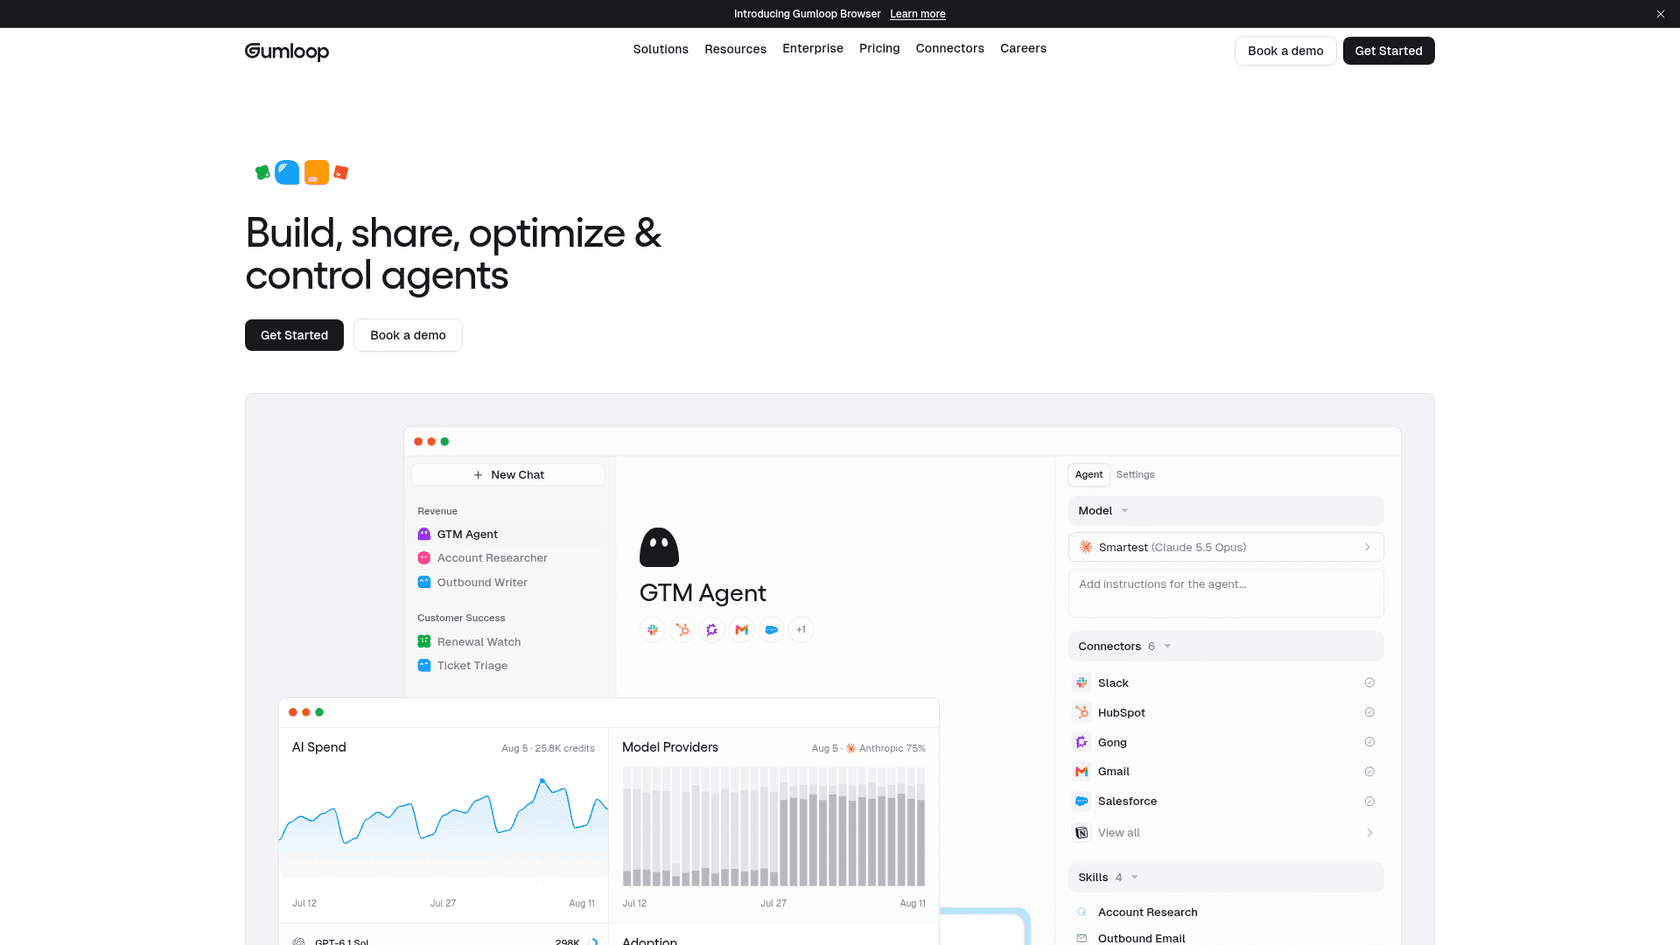1680x945 pixels.
Task: Open View all connectors row
Action: pos(1226,832)
